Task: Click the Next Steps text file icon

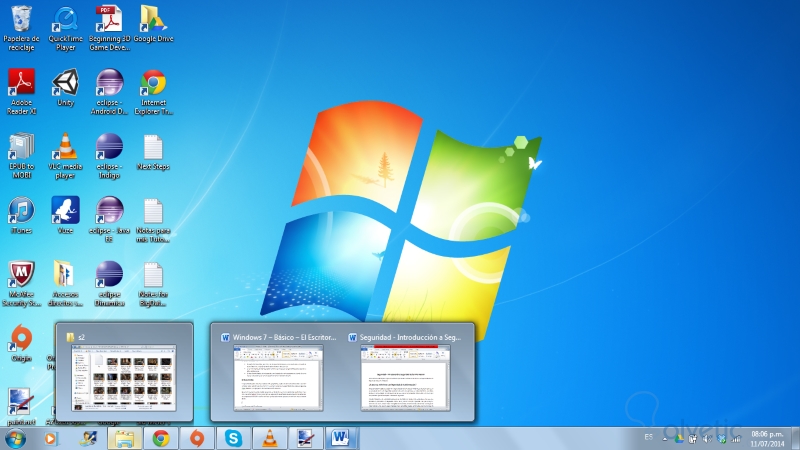Action: click(x=153, y=152)
